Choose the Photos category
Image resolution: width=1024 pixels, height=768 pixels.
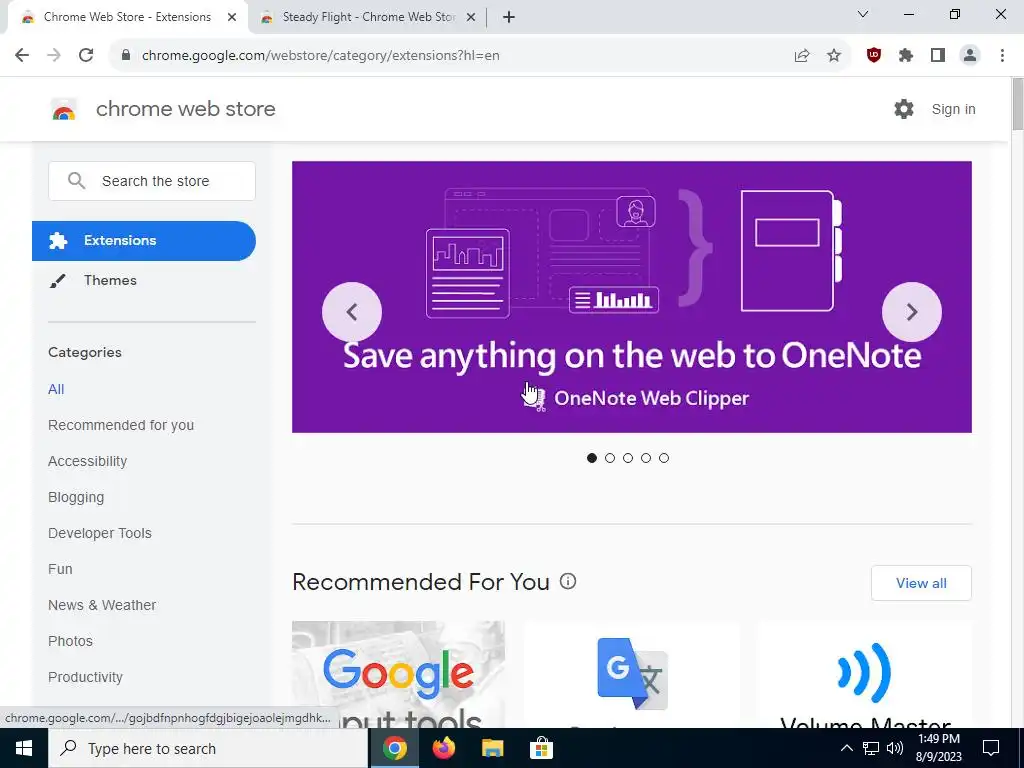click(70, 641)
